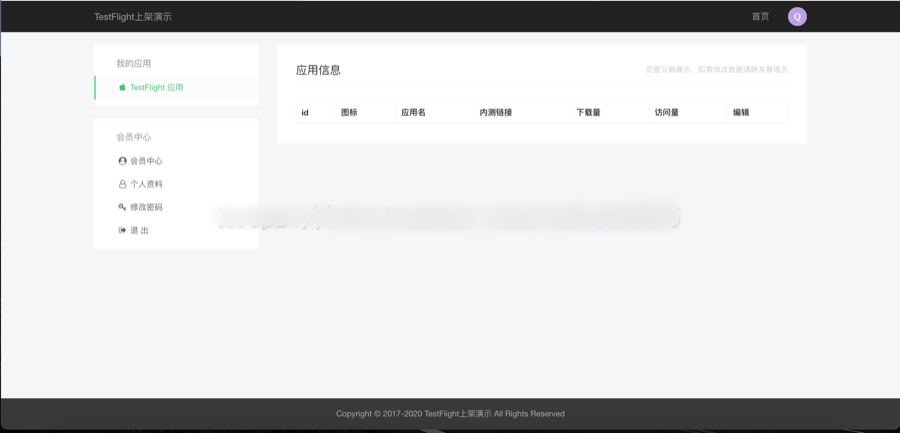Screen dimensions: 900x433
Task: Click the 下载量 column header
Action: 588,113
